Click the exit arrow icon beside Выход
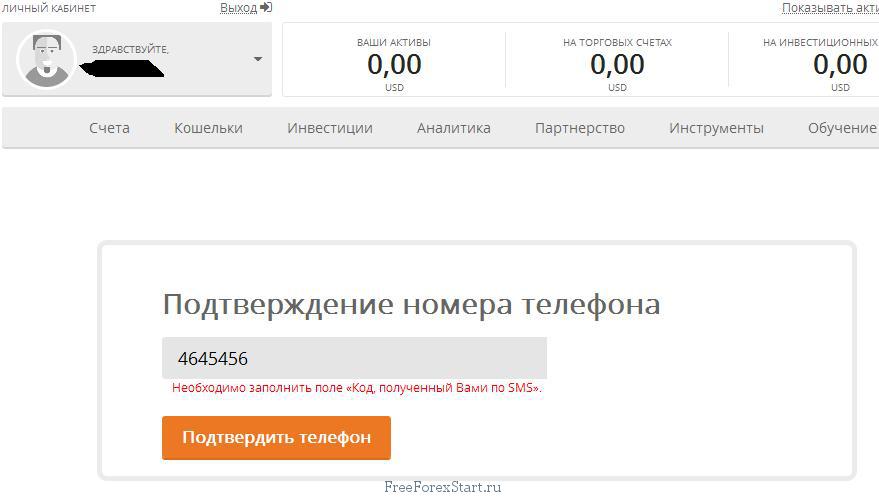Screen dimensions: 879x501 tap(266, 8)
